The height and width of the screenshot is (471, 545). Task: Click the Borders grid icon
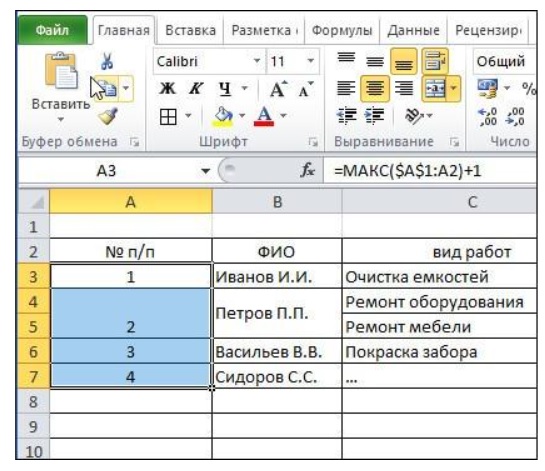tap(168, 116)
